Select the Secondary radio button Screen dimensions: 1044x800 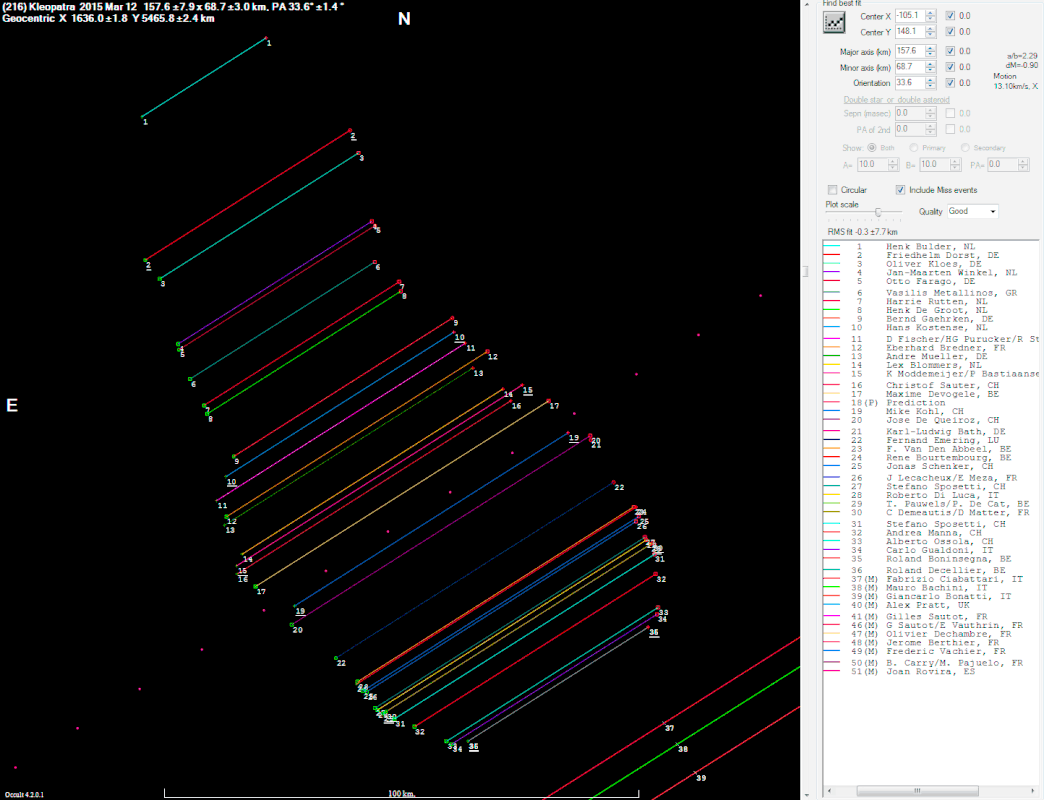tap(965, 148)
